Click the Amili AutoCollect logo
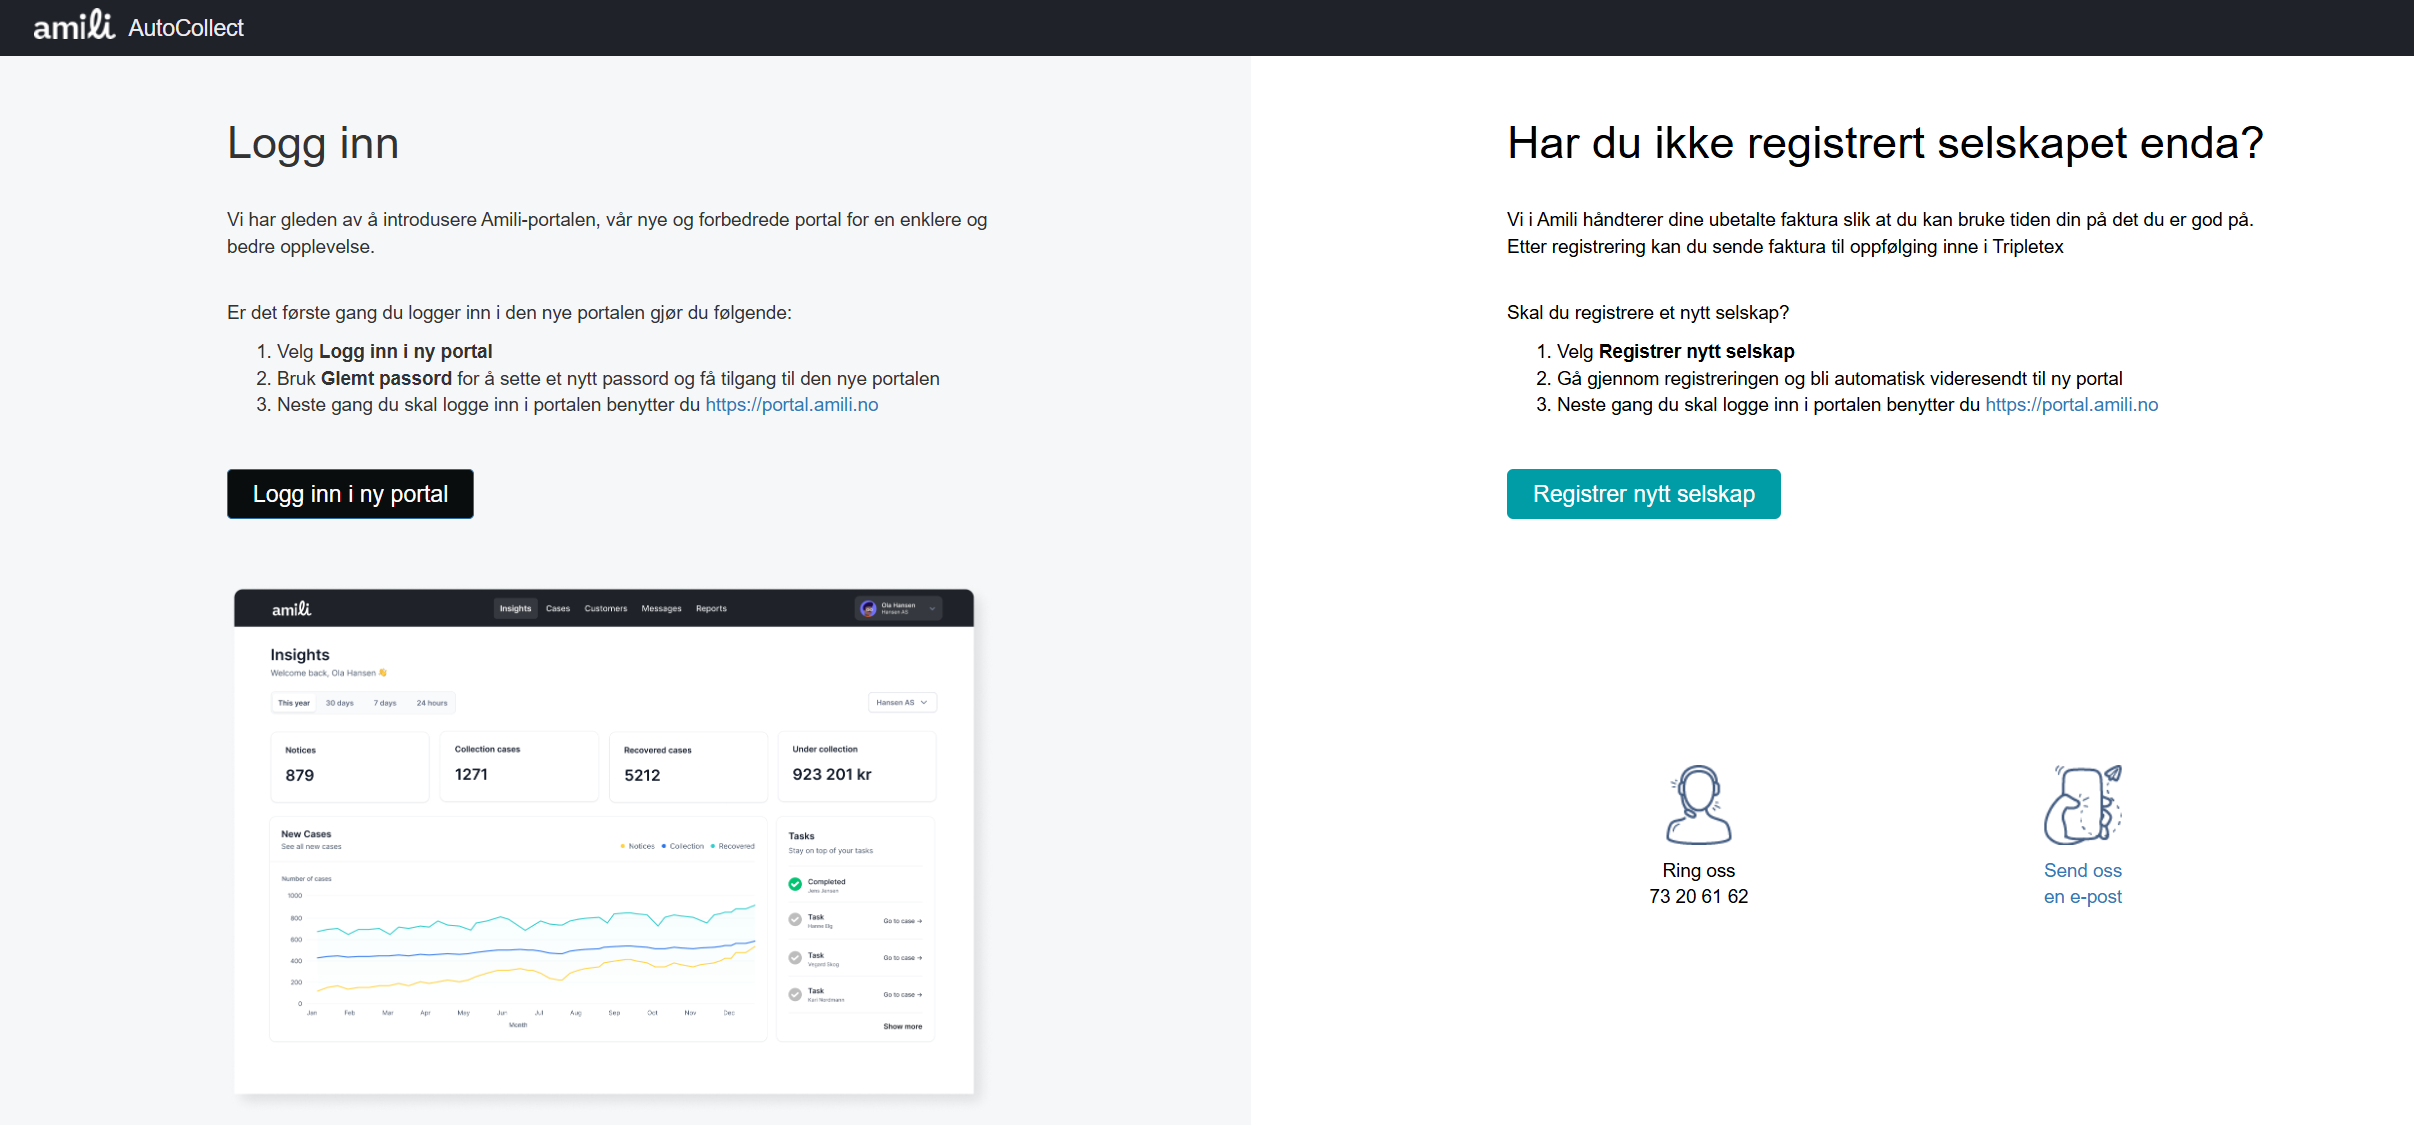The width and height of the screenshot is (2414, 1125). (x=75, y=26)
